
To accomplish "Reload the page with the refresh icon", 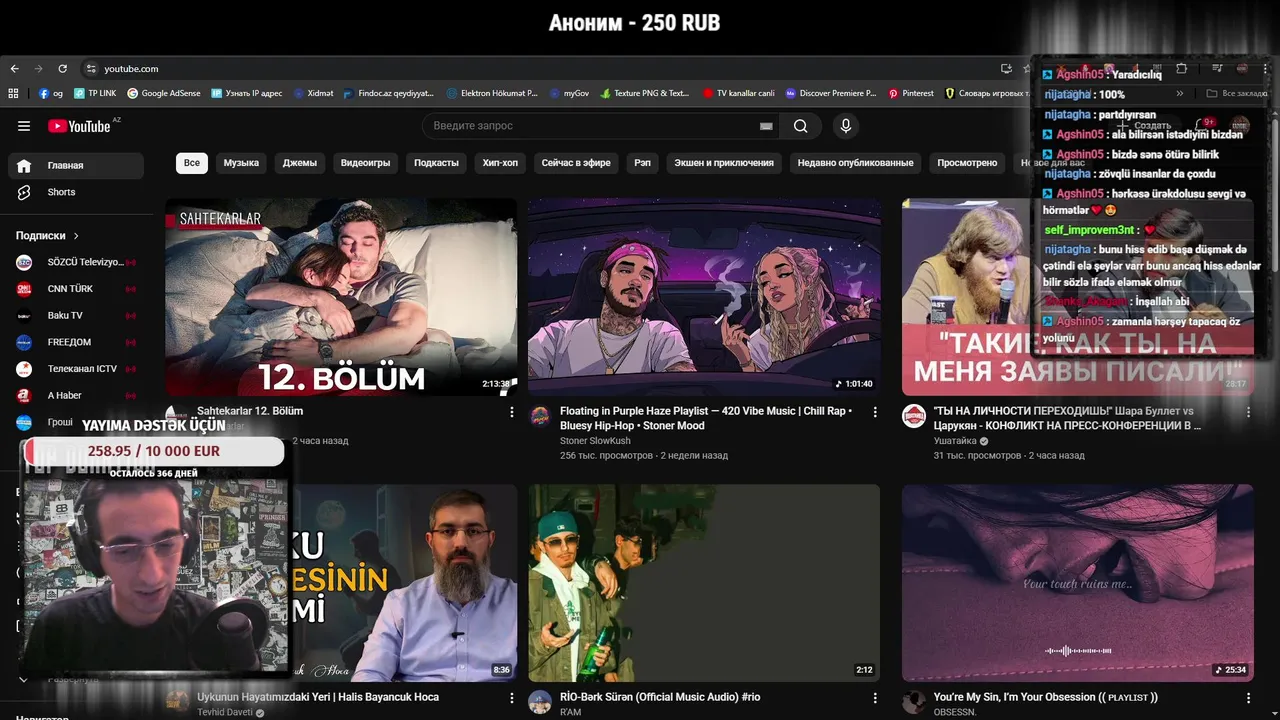I will [62, 69].
